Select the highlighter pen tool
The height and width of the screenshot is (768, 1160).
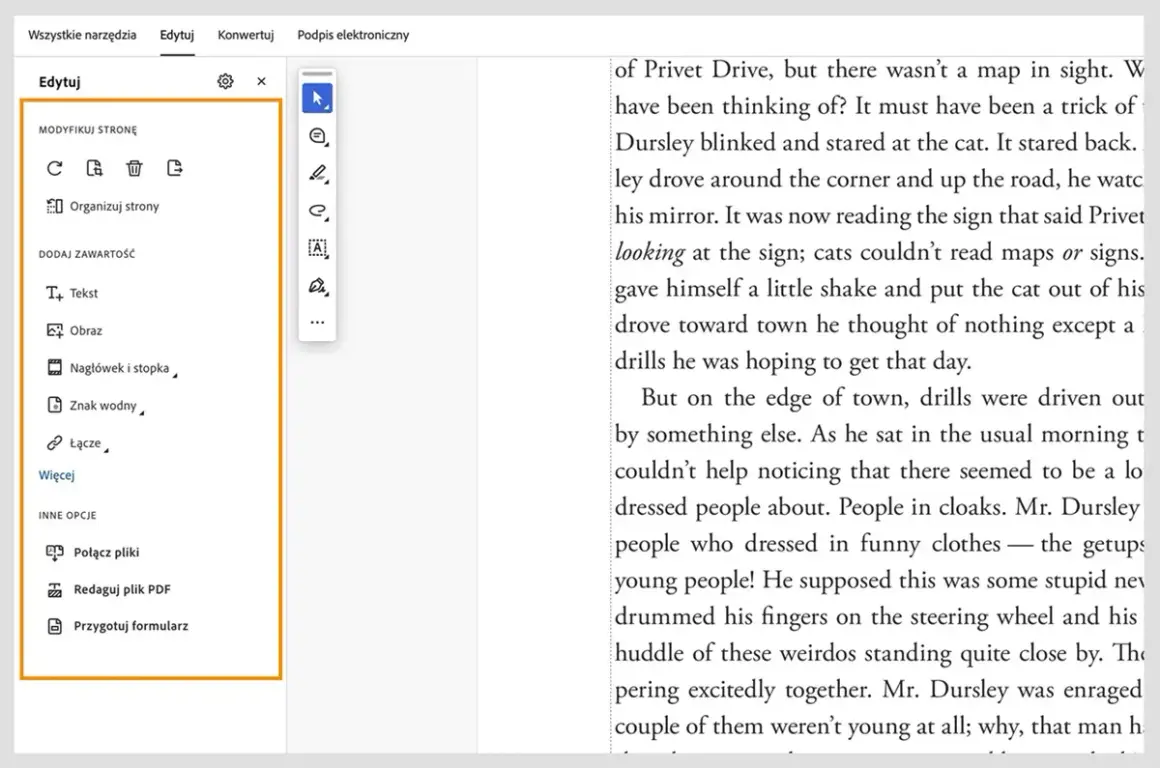coord(317,173)
